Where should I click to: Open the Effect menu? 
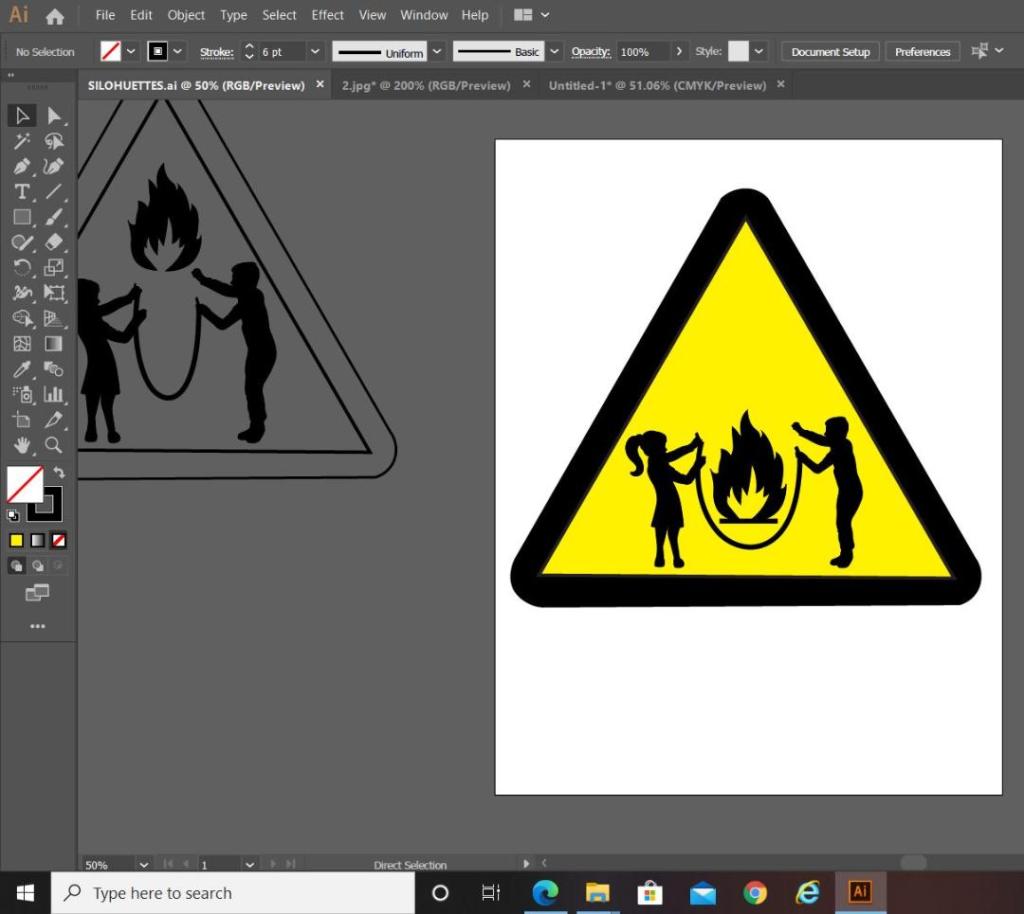point(327,15)
